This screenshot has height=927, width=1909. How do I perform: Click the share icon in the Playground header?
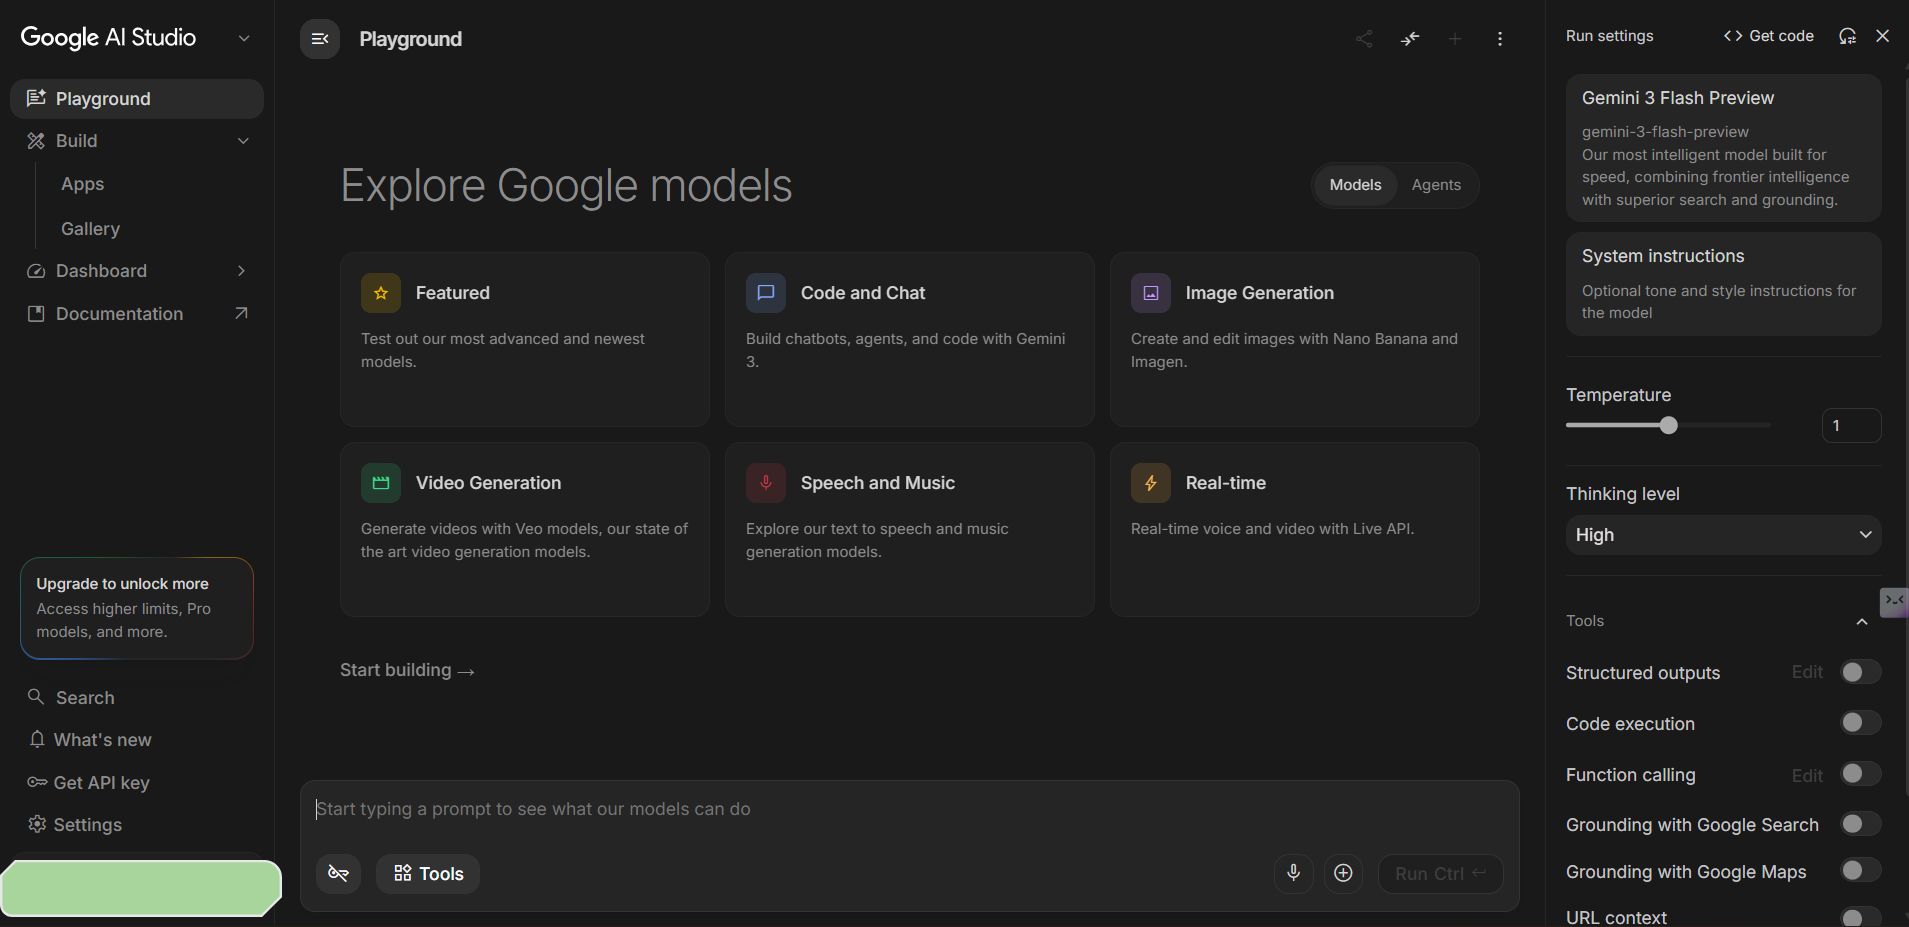[1364, 39]
